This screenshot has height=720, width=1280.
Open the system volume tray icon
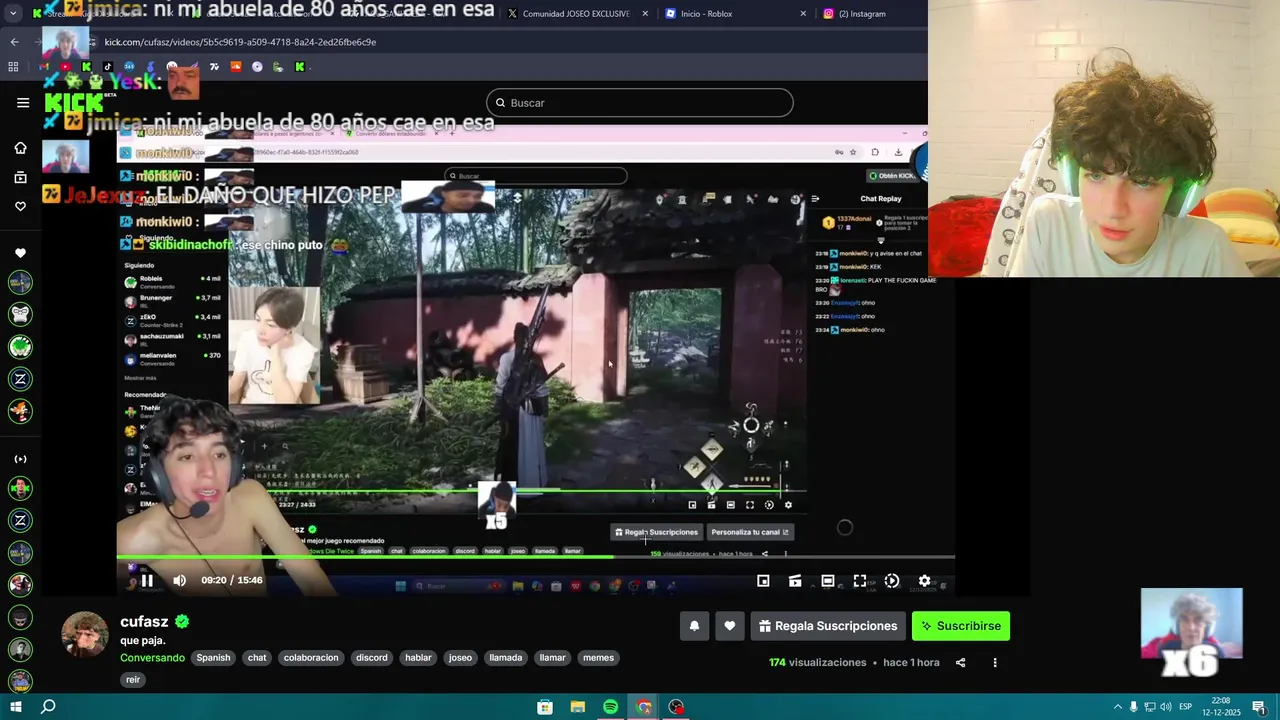pos(1166,707)
